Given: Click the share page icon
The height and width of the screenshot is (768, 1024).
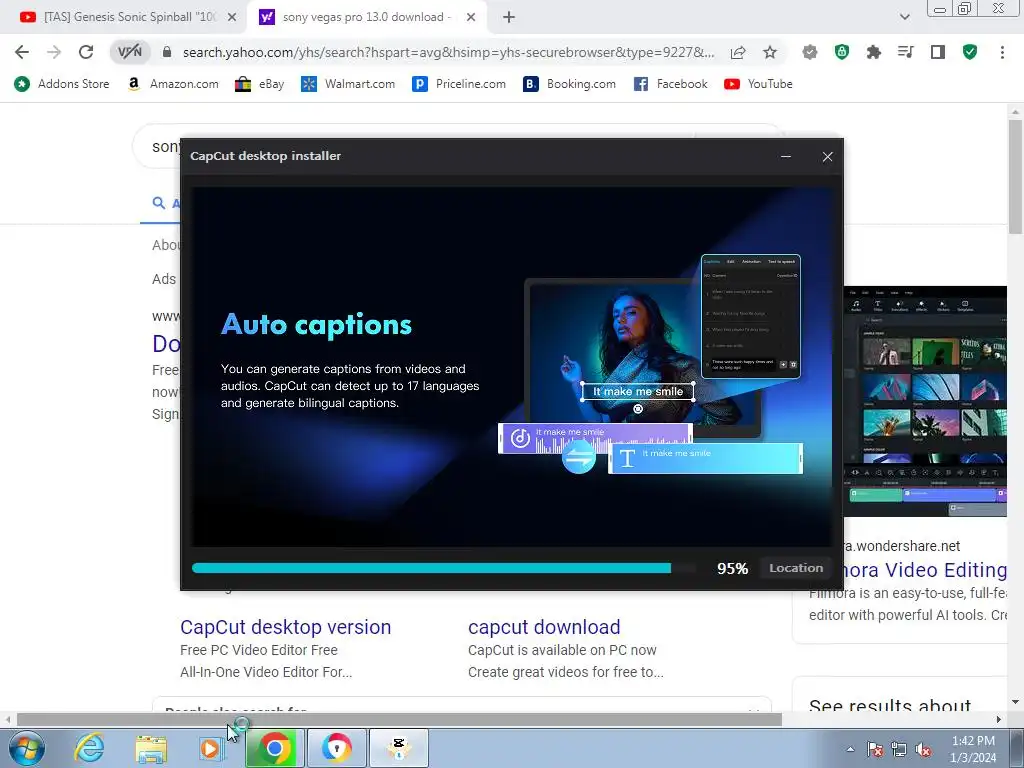Looking at the screenshot, I should tap(738, 52).
